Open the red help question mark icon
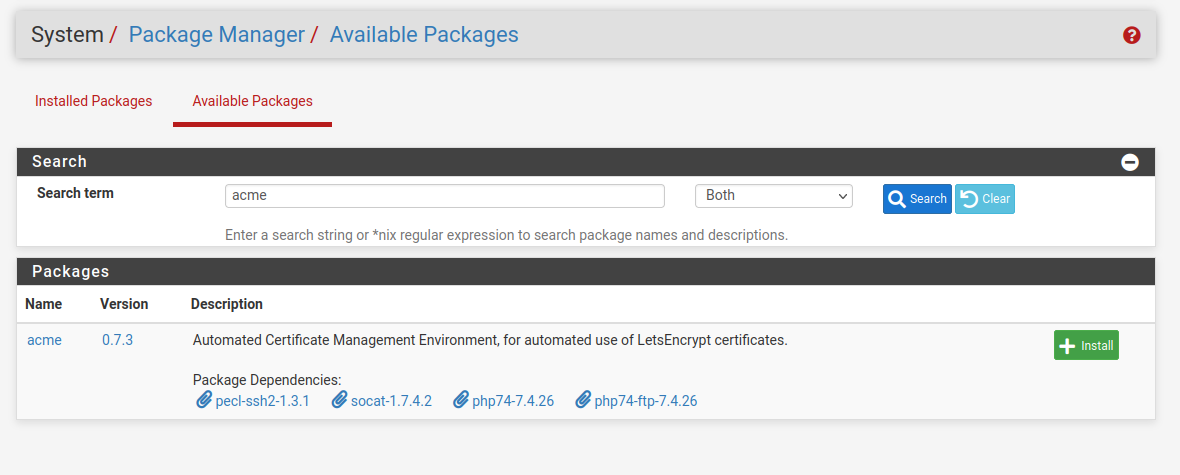1180x475 pixels. 1131,35
